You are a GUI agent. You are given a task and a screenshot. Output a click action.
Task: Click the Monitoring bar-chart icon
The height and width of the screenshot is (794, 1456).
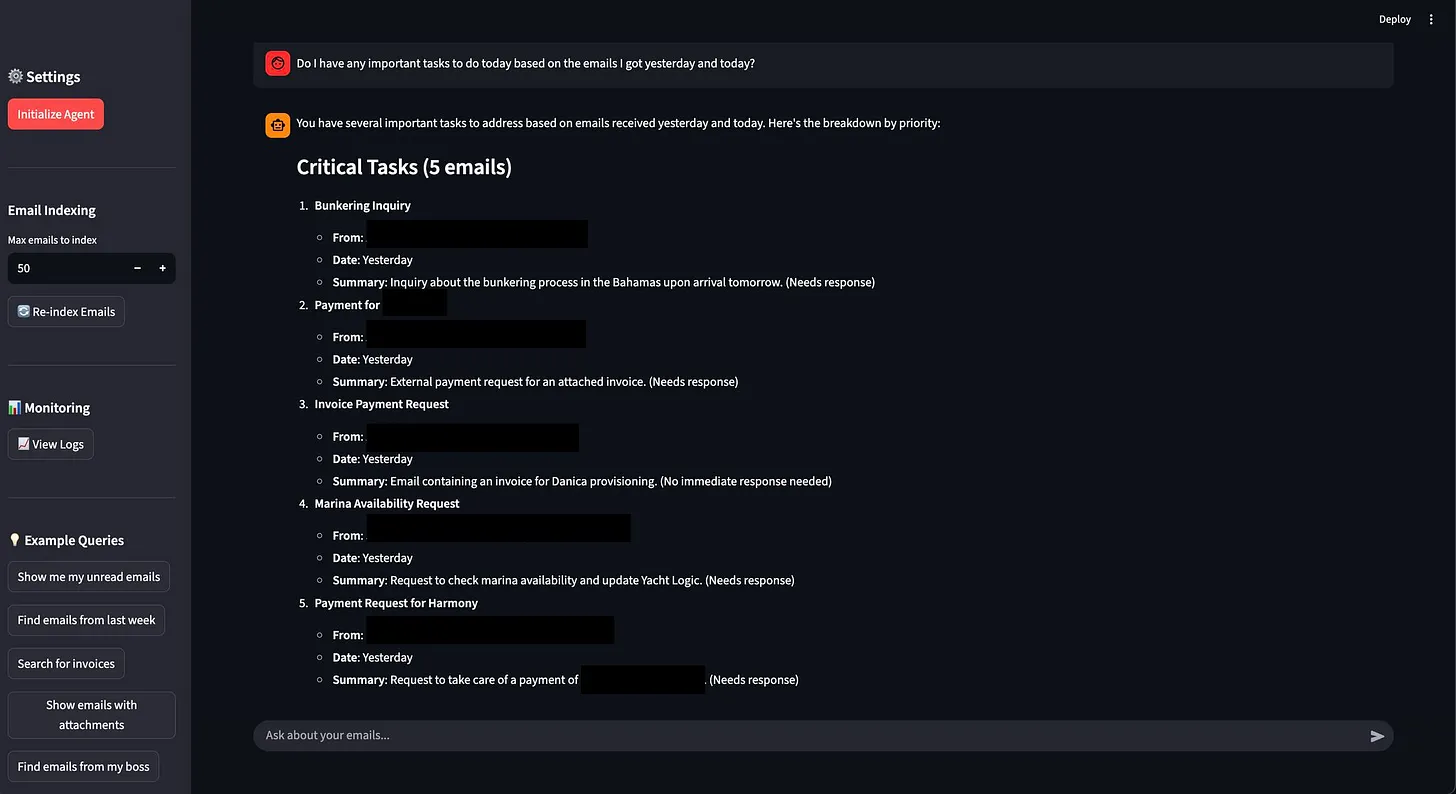[14, 407]
